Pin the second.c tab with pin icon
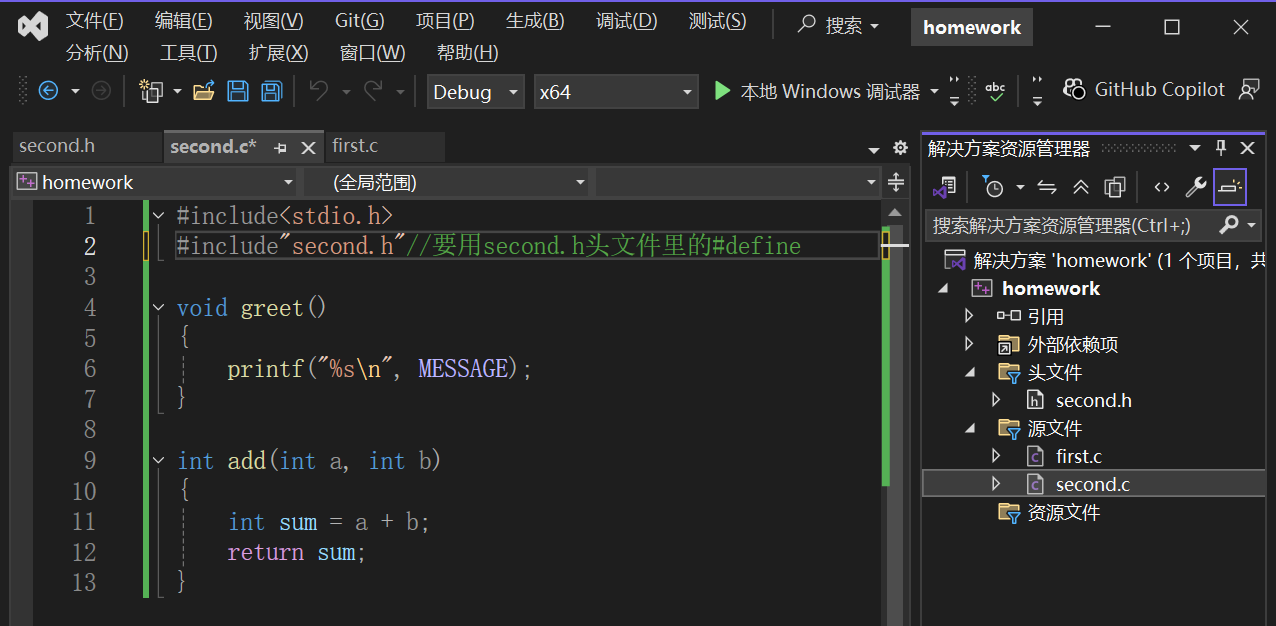Screen dimensions: 1276x626 pos(281,148)
